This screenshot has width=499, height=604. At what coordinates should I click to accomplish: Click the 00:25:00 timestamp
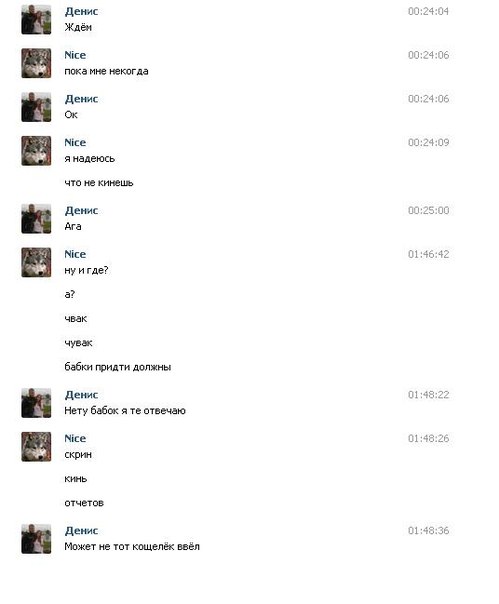click(428, 210)
